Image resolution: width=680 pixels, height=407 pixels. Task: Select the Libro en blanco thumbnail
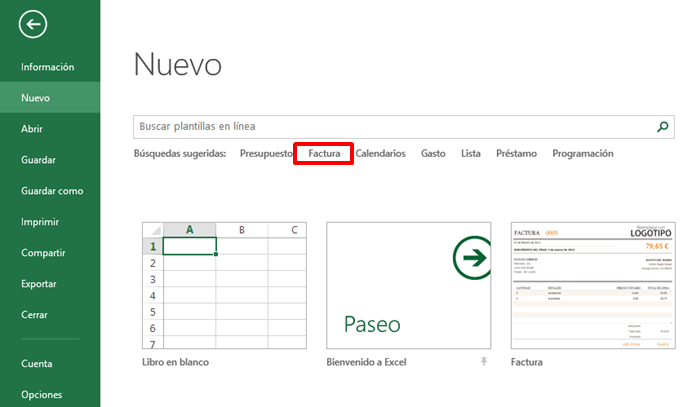[224, 286]
